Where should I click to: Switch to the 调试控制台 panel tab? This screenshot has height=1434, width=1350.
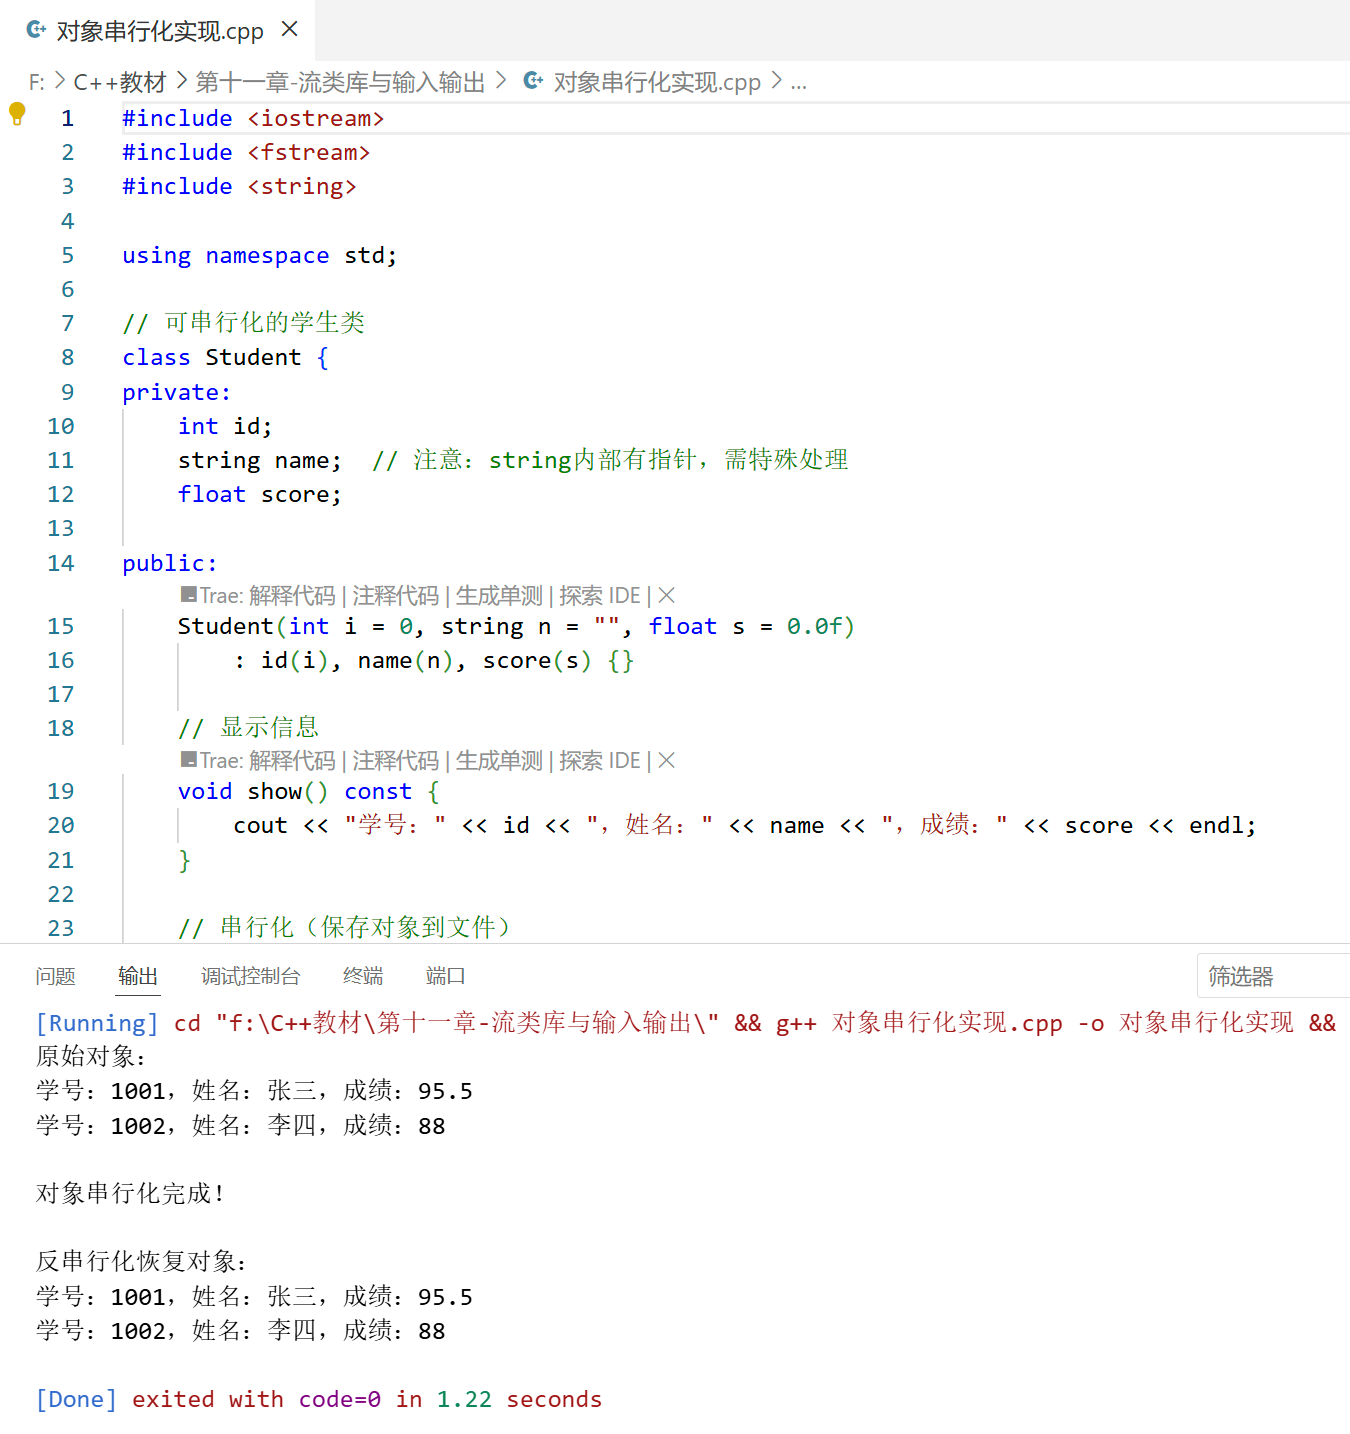(x=251, y=976)
